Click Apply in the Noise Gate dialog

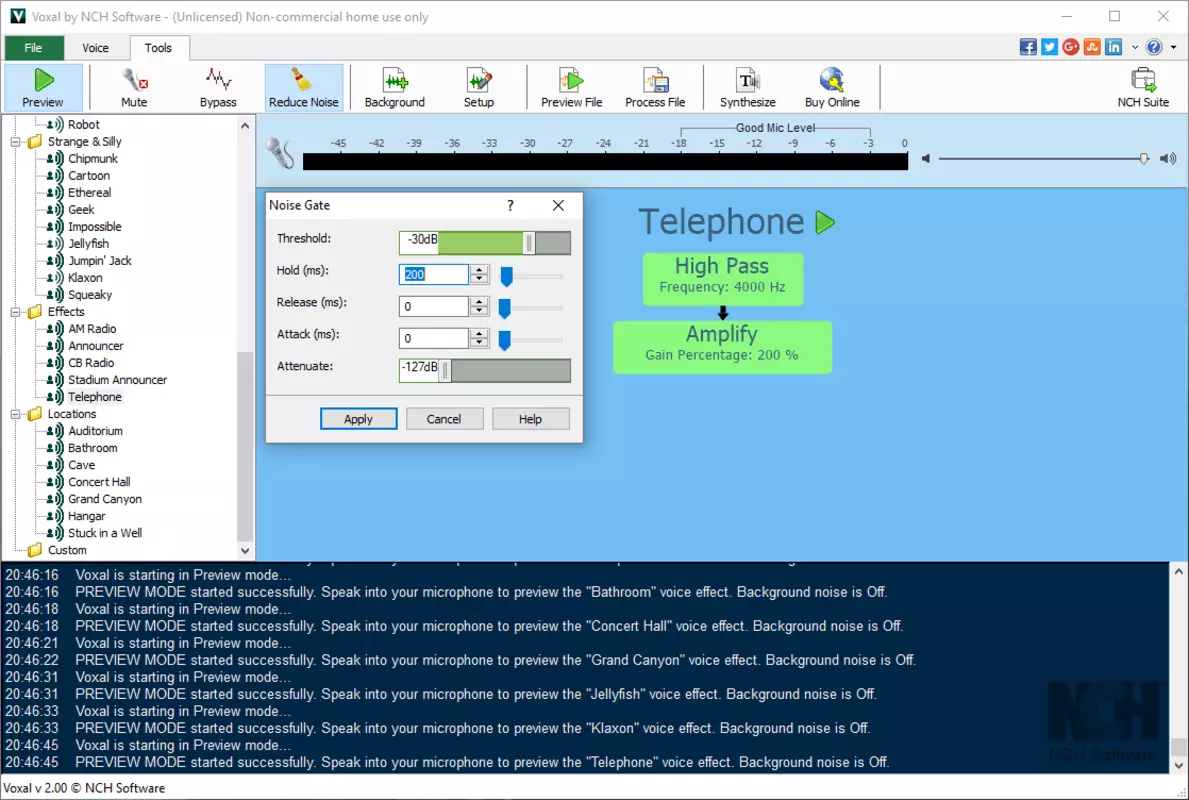pyautogui.click(x=359, y=419)
